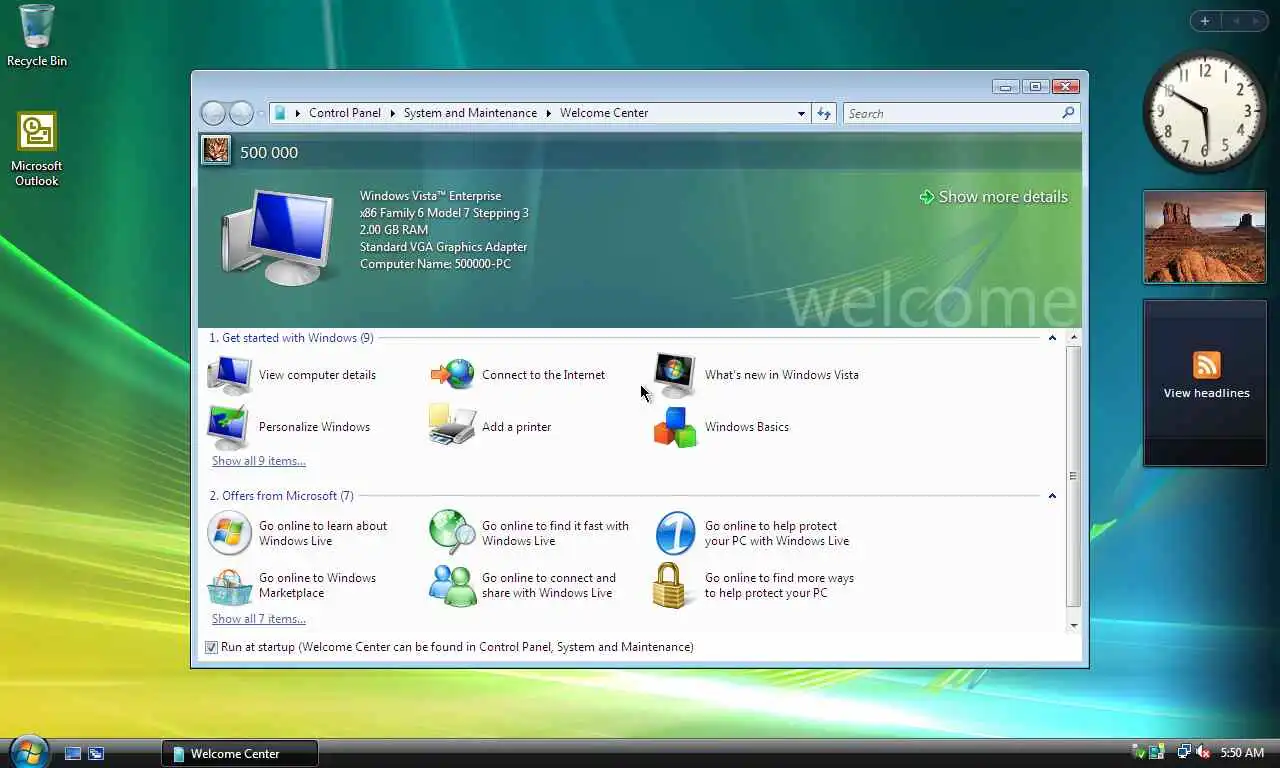
Task: Click the Connect to the Internet globe icon
Action: point(452,375)
